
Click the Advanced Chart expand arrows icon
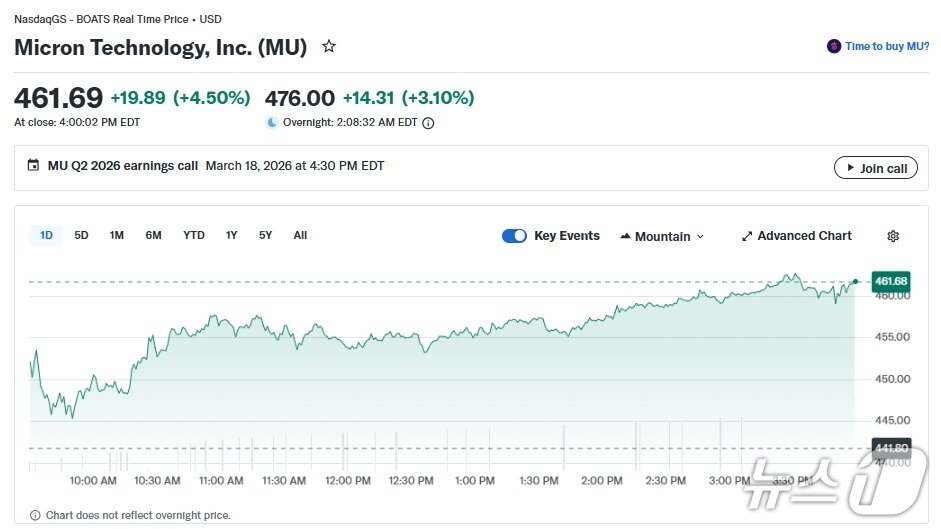(x=747, y=236)
